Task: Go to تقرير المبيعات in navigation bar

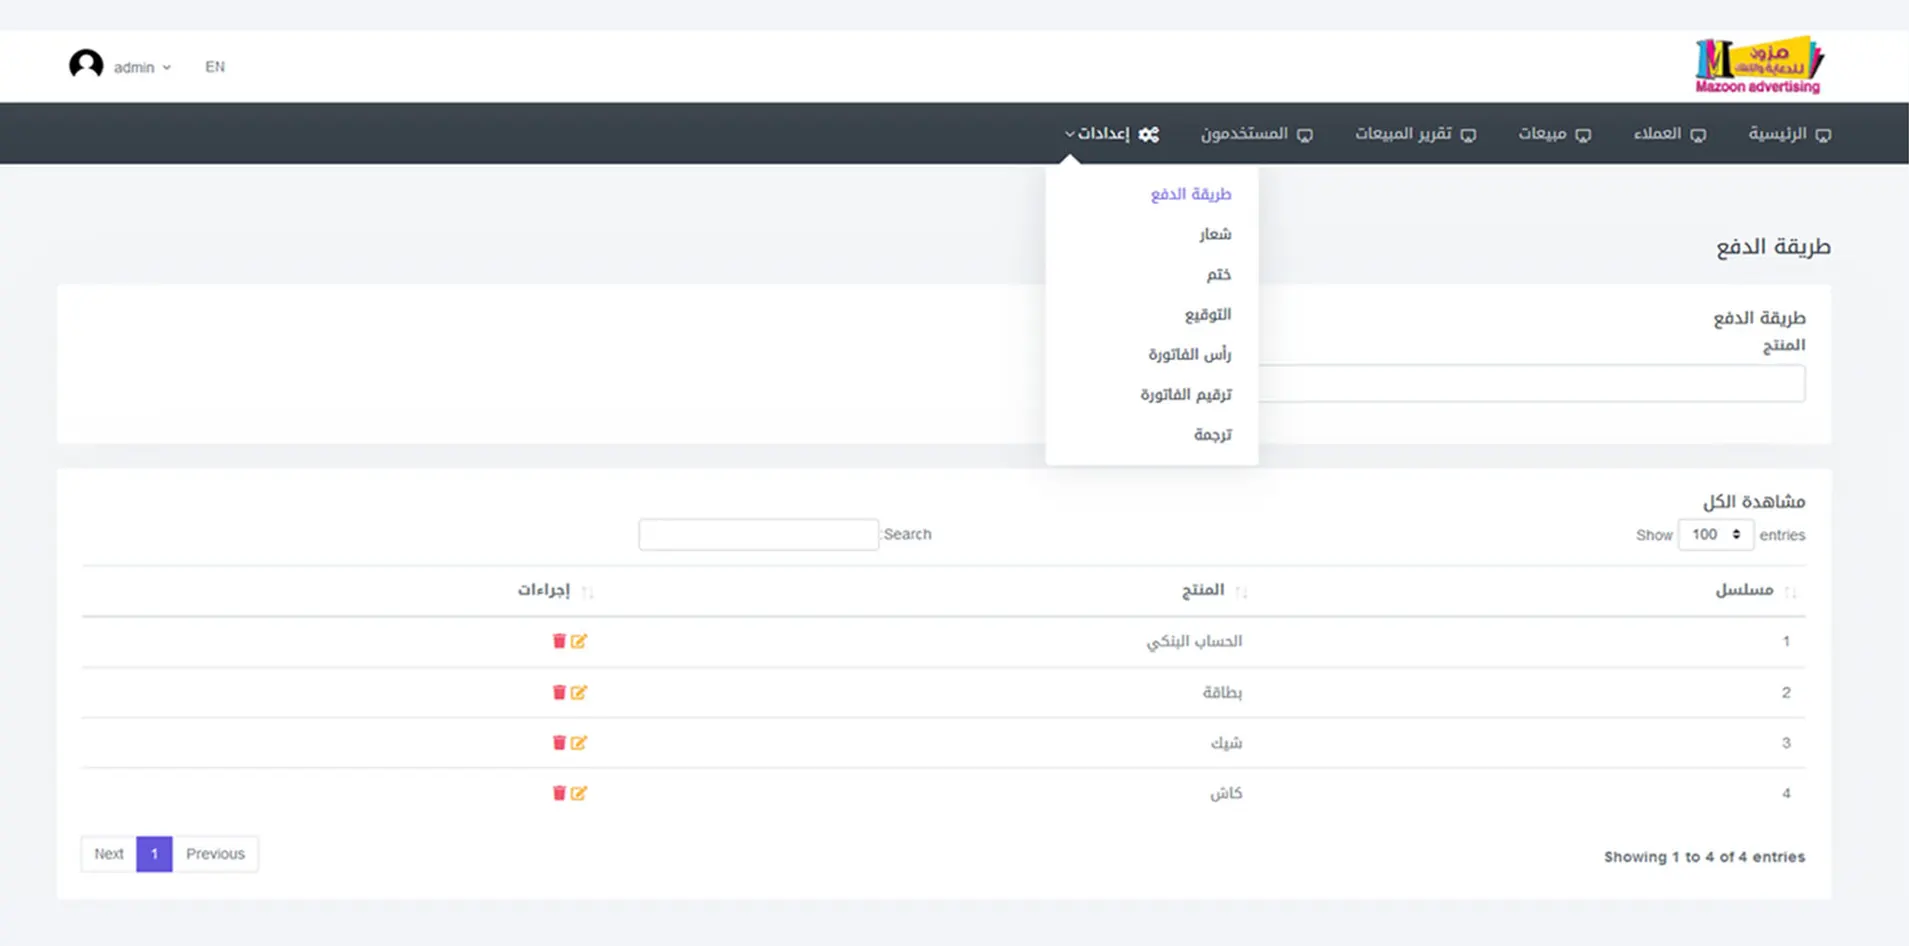Action: 1414,134
